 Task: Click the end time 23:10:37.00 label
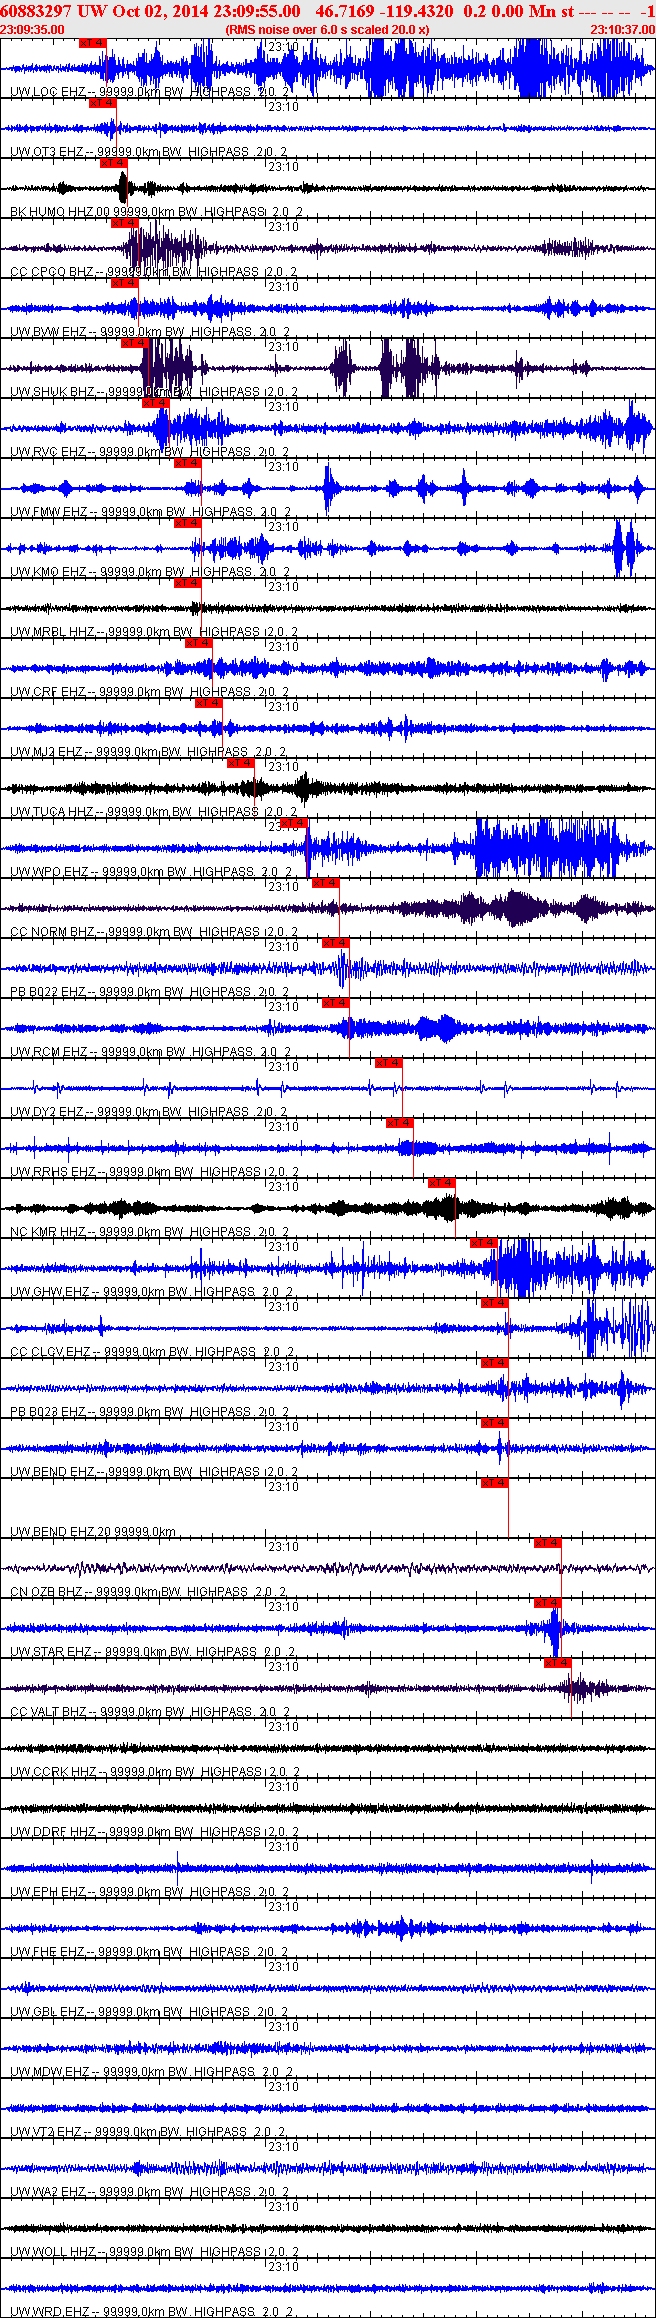coord(622,30)
